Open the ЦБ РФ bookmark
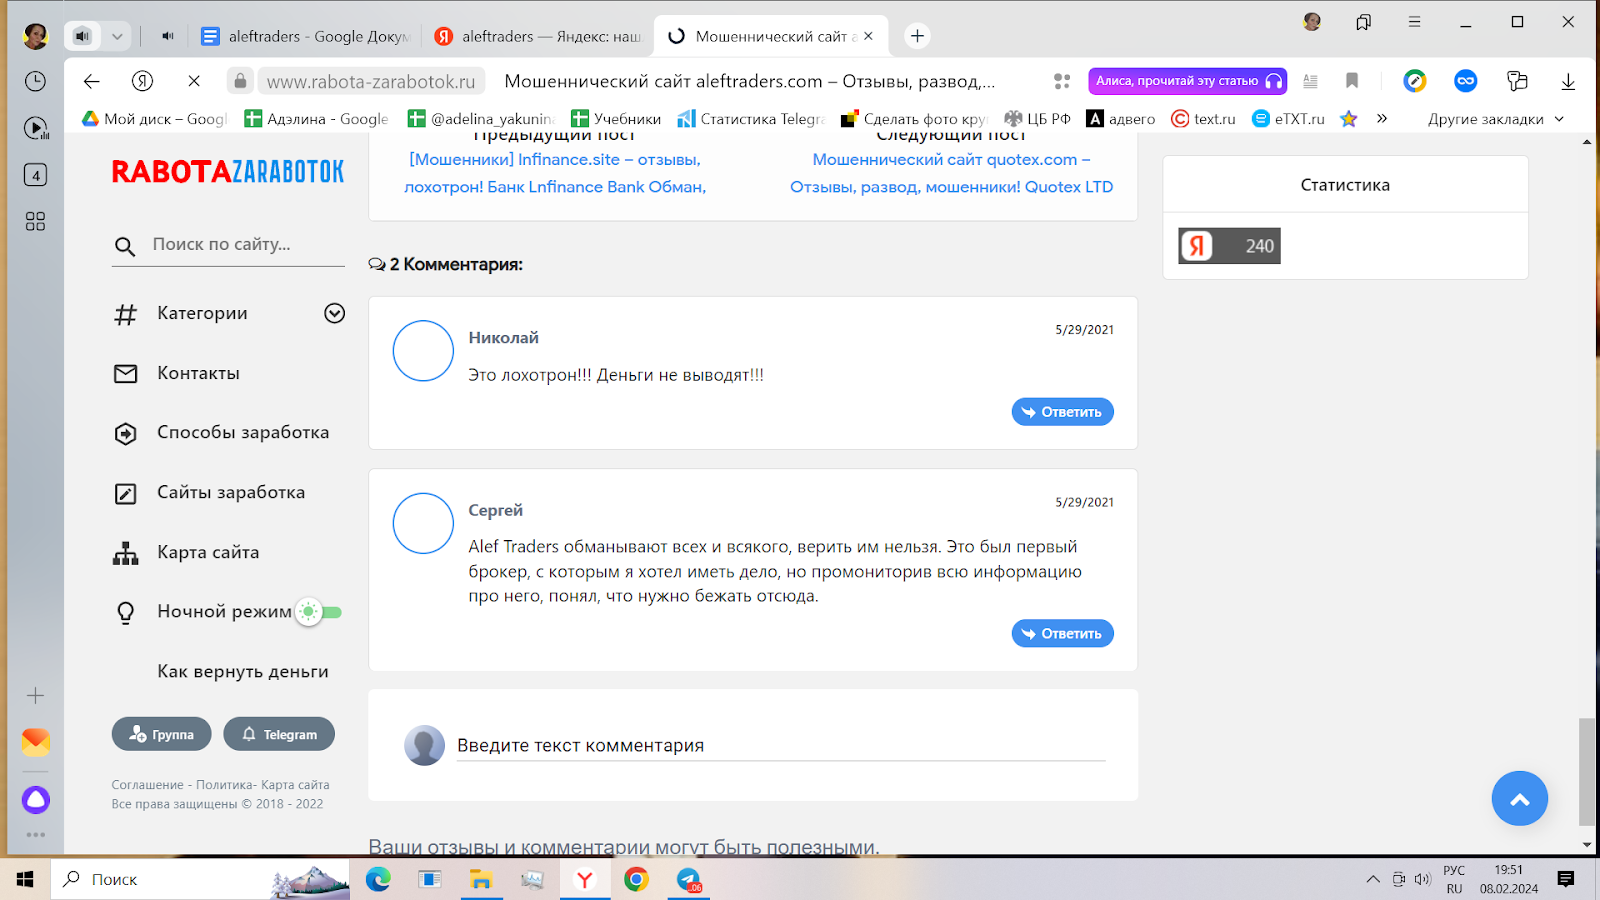The width and height of the screenshot is (1600, 900). click(x=1037, y=119)
